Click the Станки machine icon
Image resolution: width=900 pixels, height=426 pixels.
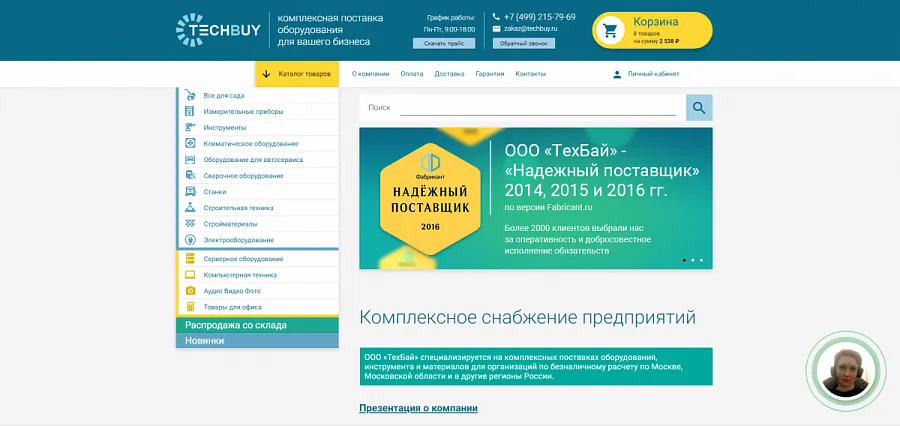point(191,192)
